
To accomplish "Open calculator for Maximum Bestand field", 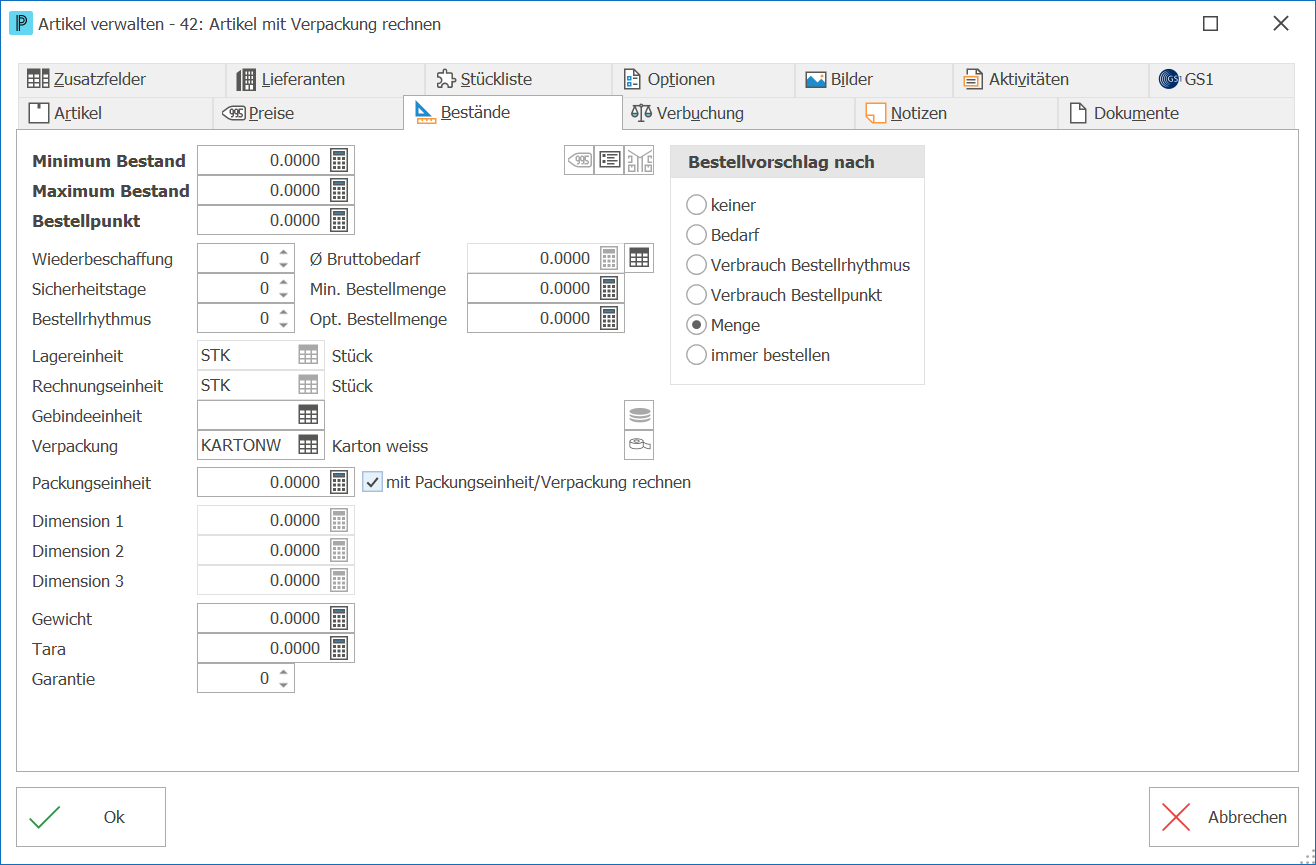I will point(340,190).
